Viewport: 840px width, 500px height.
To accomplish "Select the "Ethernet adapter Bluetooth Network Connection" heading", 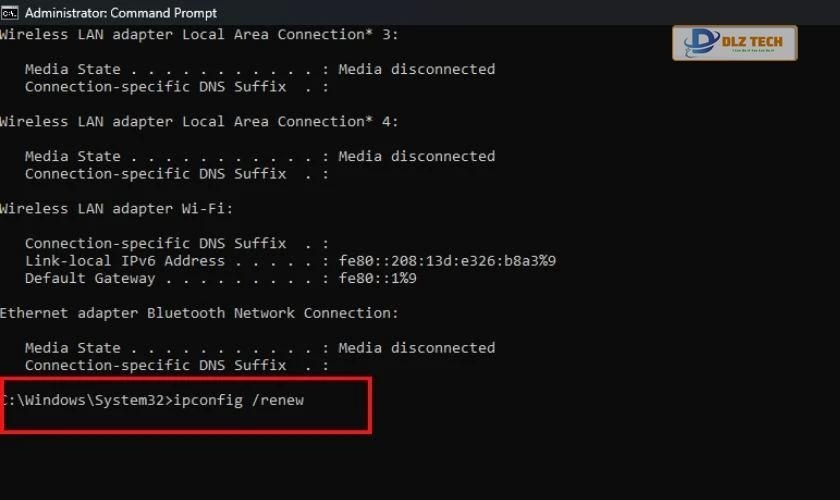I will 198,313.
